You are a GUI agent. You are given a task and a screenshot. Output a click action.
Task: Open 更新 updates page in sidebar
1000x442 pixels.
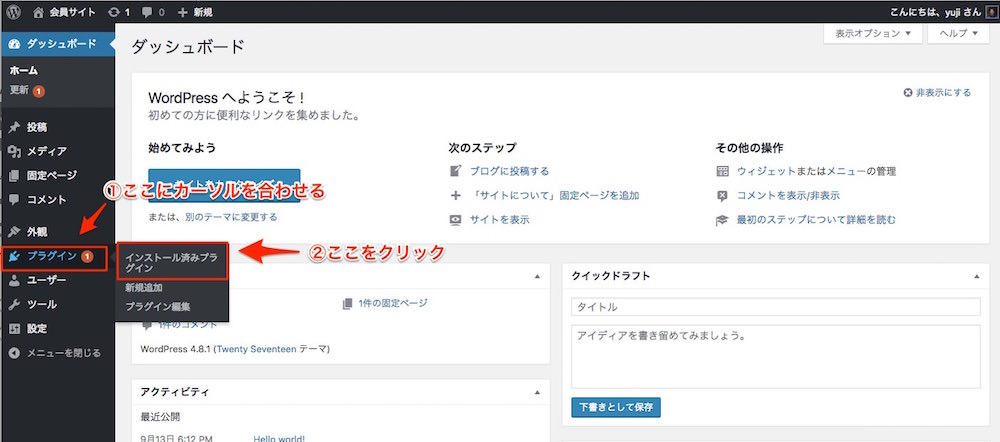click(27, 91)
